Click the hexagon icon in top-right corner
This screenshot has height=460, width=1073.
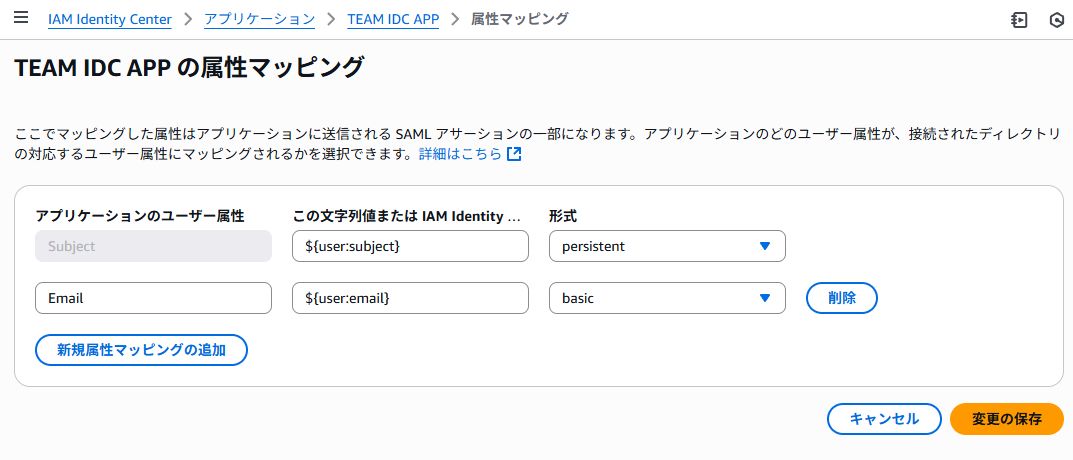click(x=1056, y=20)
